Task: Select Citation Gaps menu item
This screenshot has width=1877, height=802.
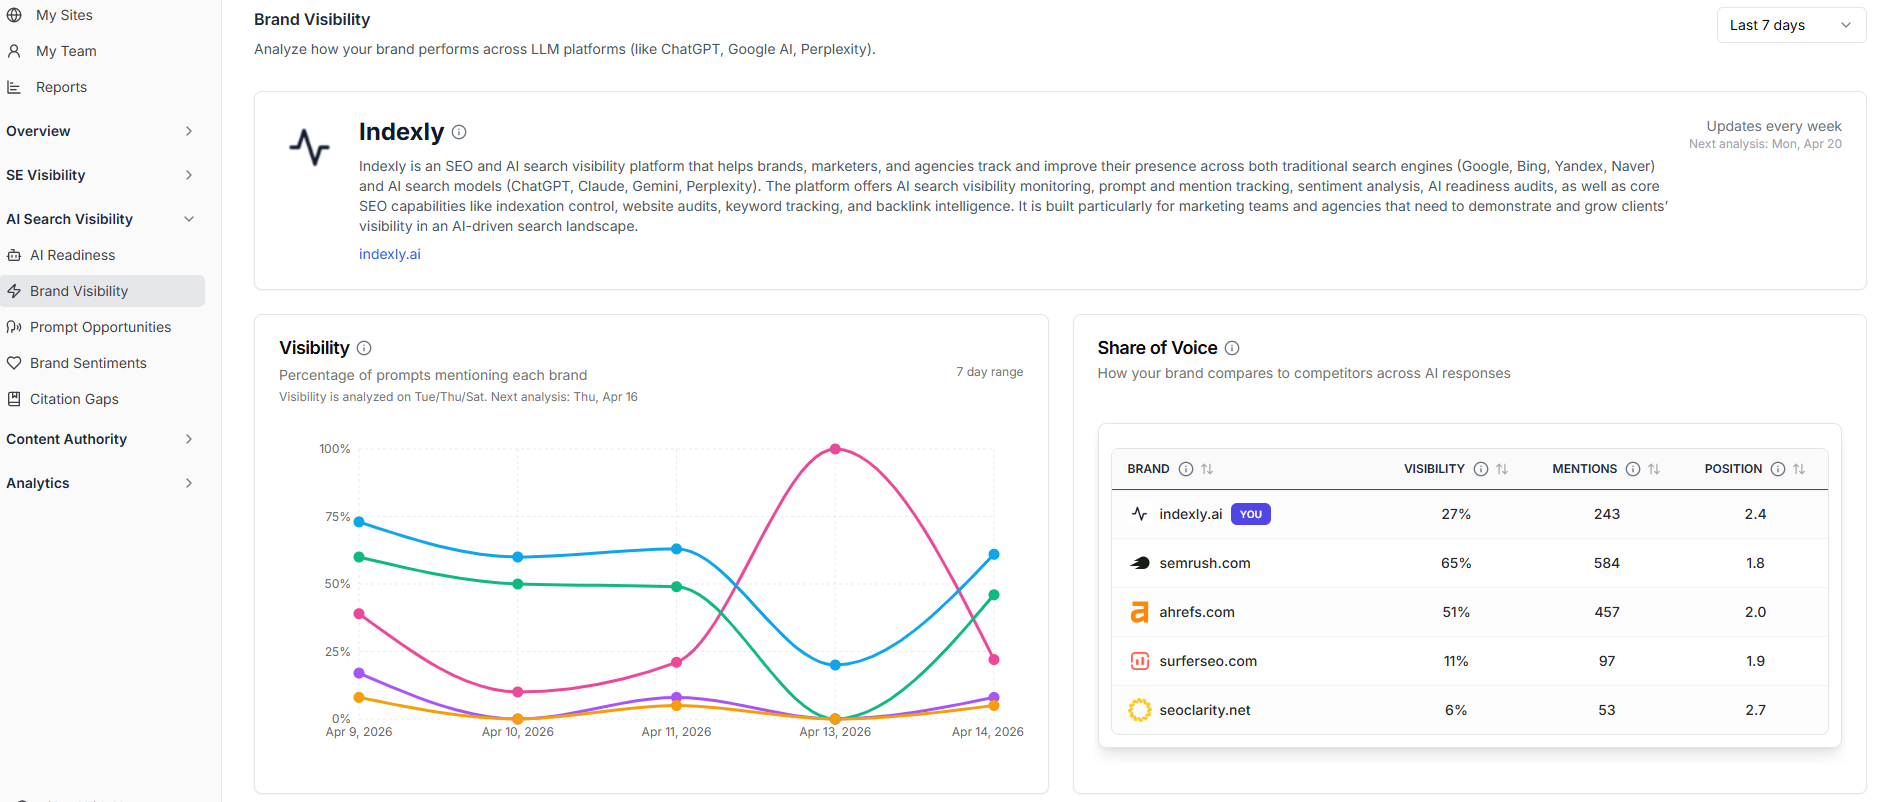Action: click(x=74, y=399)
